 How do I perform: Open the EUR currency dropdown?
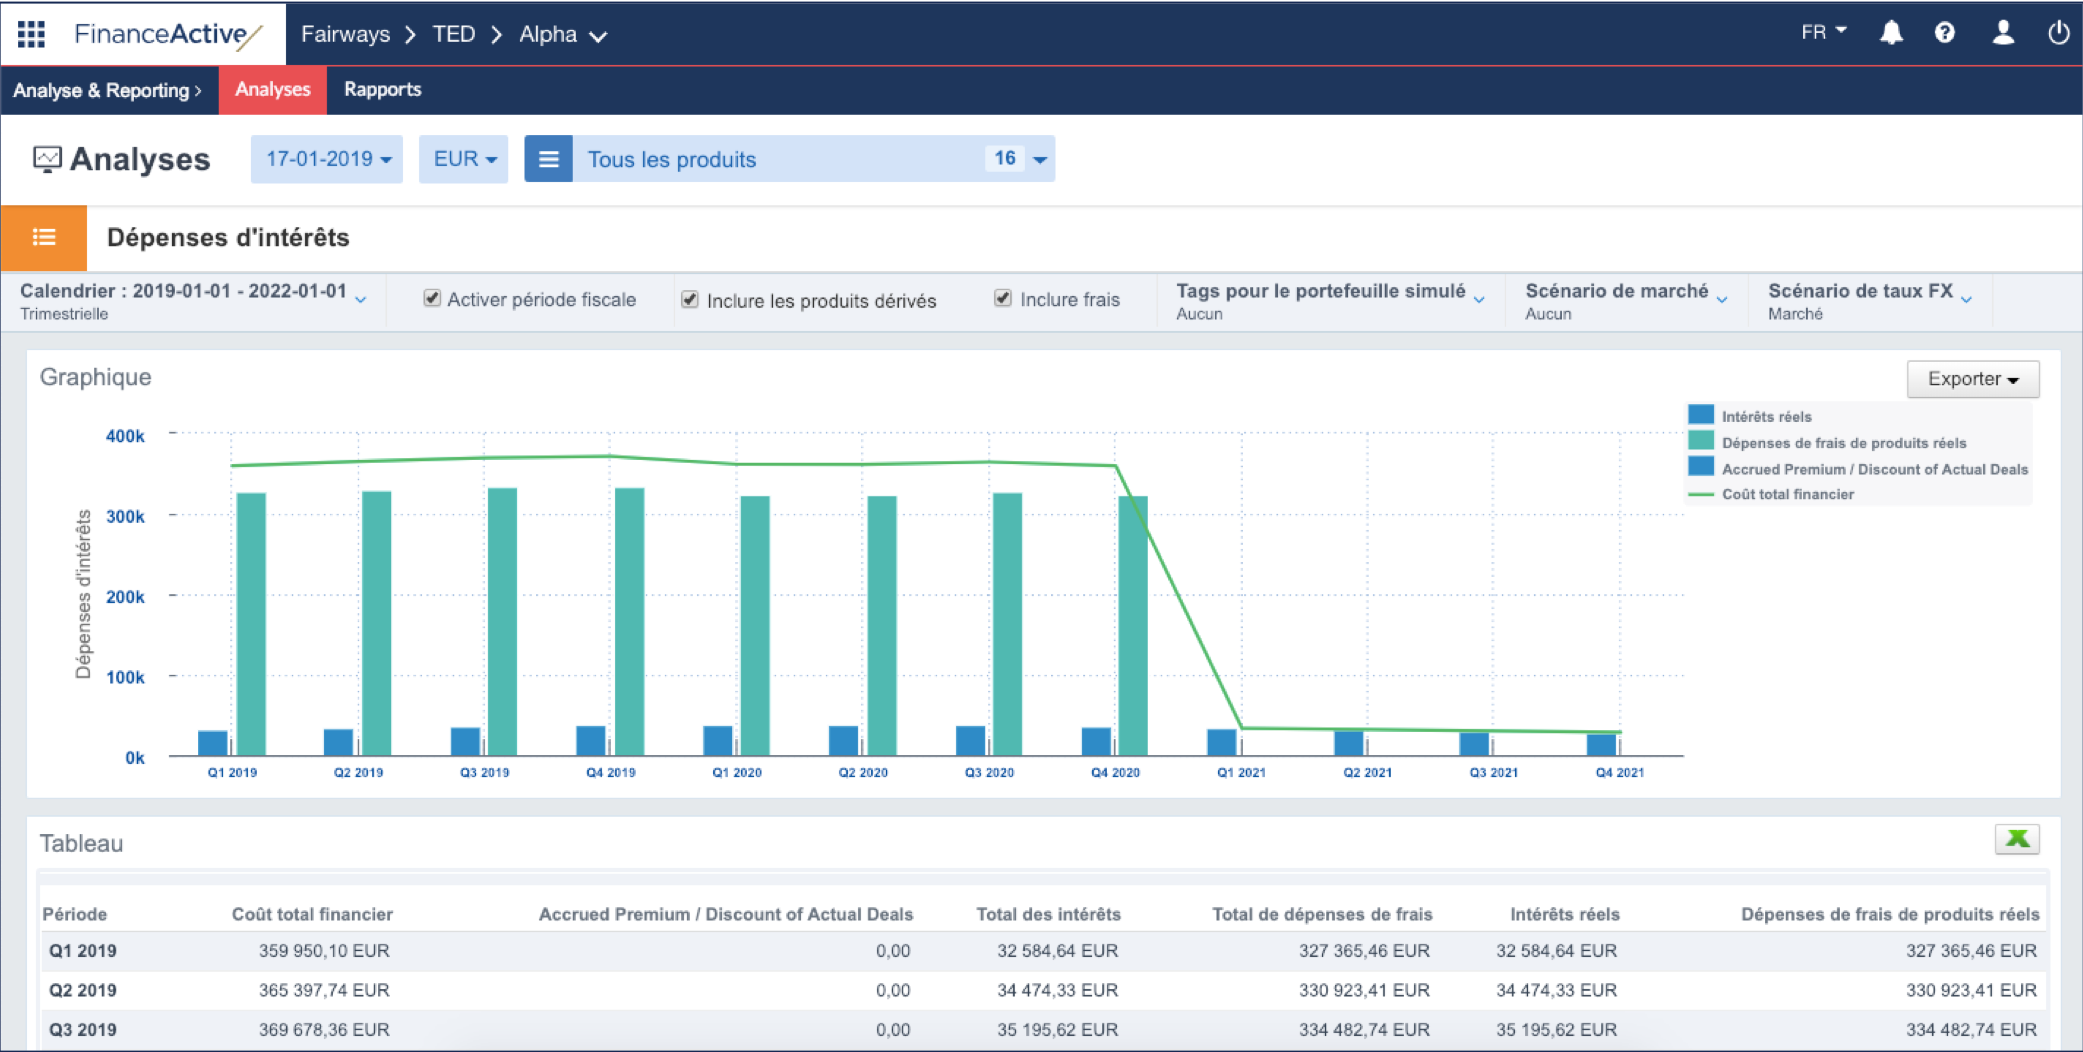(x=463, y=158)
